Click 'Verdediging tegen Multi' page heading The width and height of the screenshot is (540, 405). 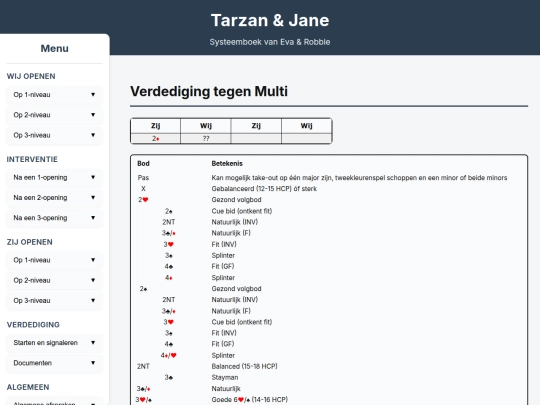point(209,92)
